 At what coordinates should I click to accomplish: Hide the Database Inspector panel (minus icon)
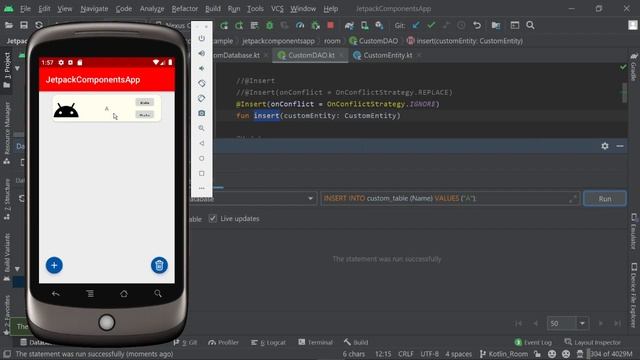(620, 146)
